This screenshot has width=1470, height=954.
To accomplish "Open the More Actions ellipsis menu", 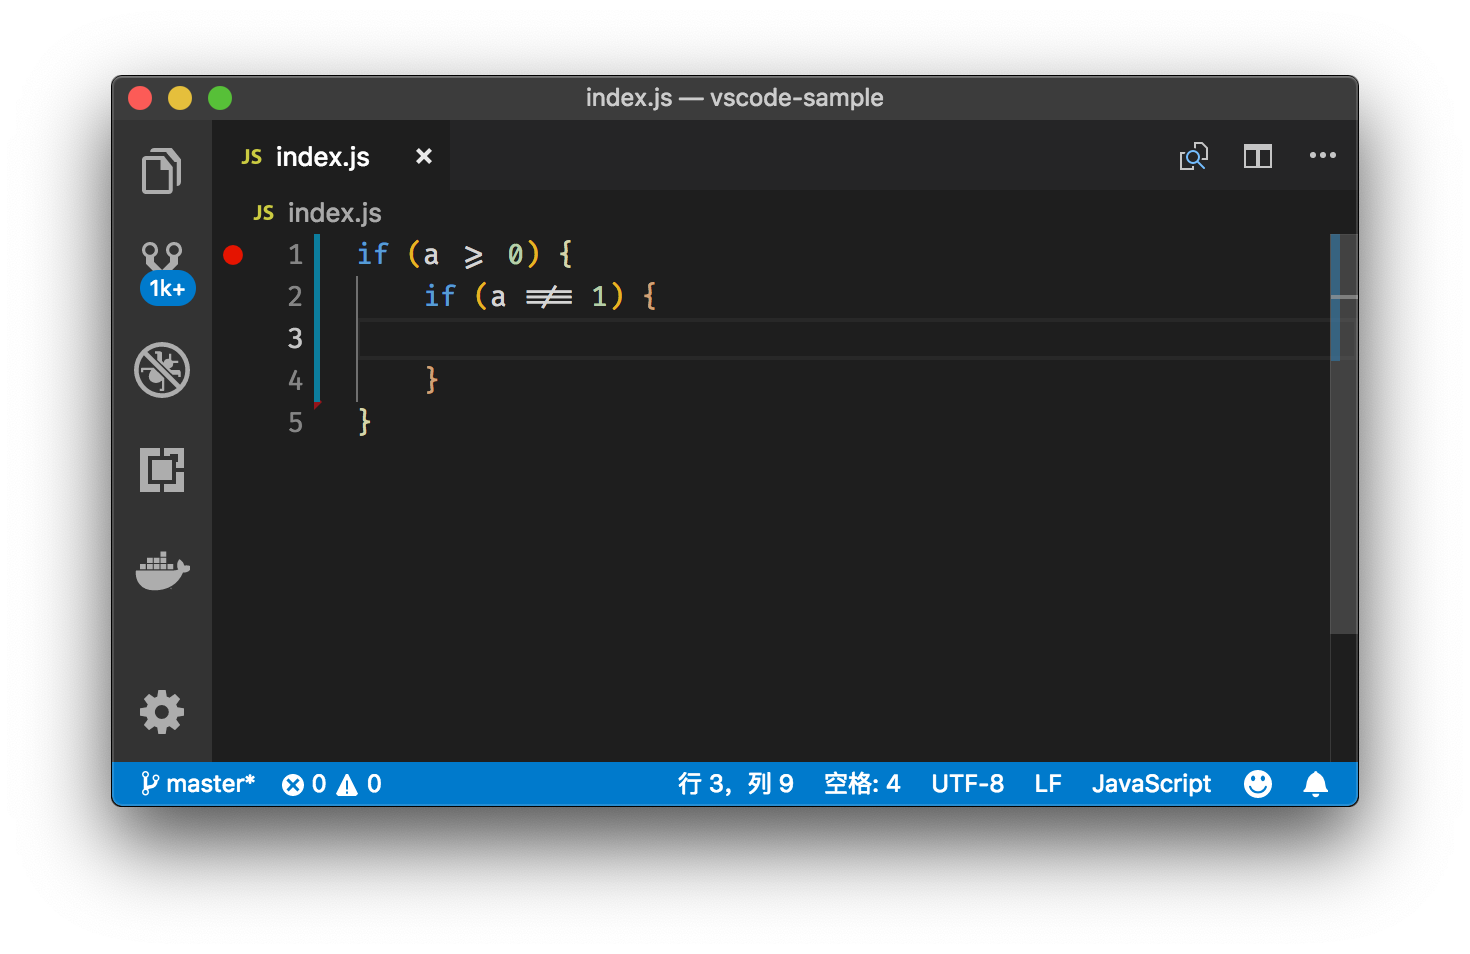I will pos(1323,155).
